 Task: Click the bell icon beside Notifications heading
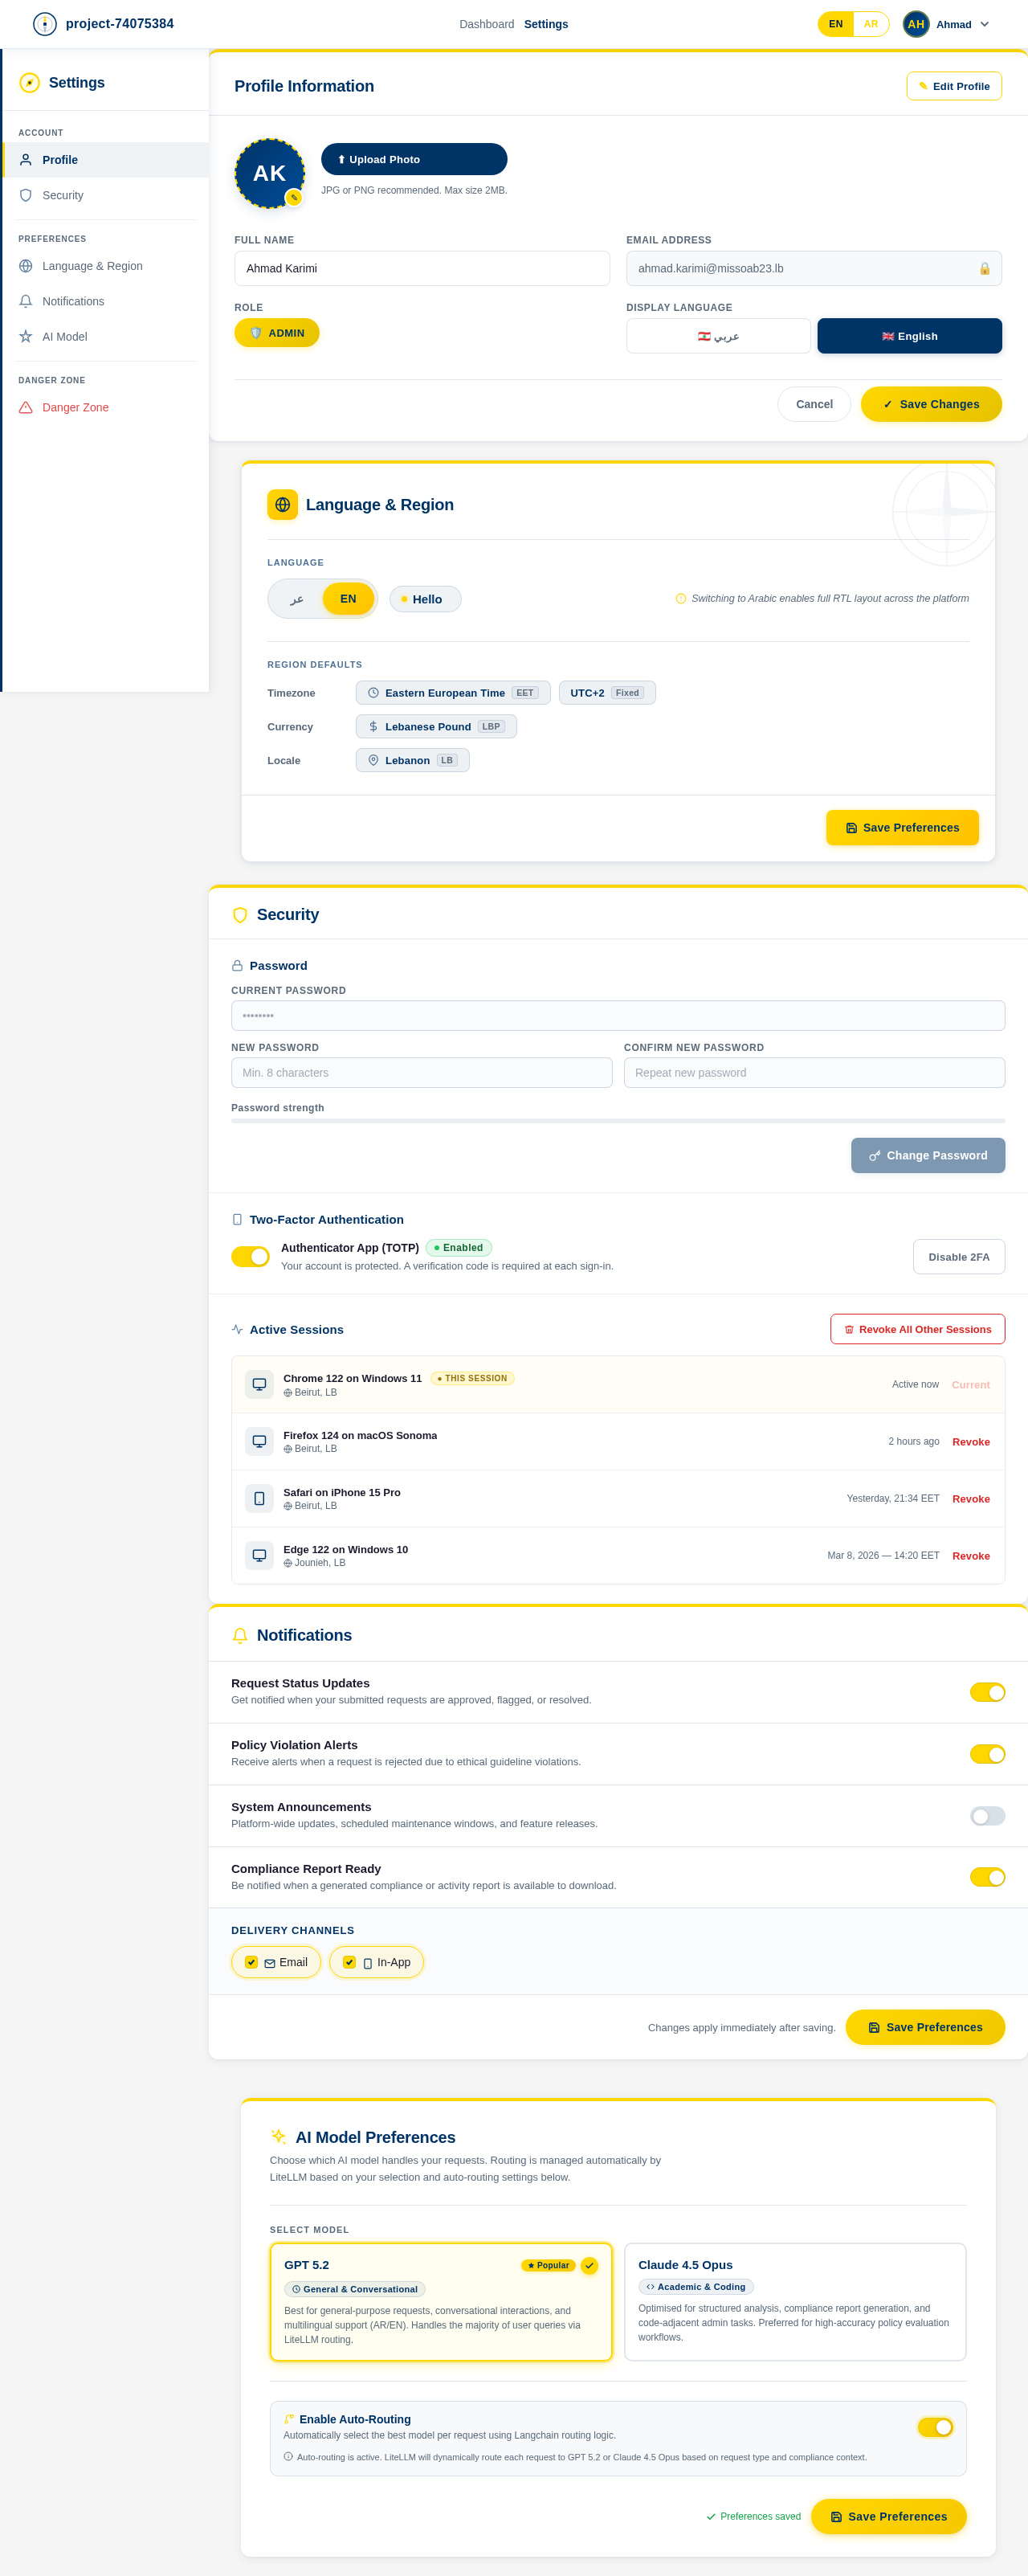(240, 1635)
